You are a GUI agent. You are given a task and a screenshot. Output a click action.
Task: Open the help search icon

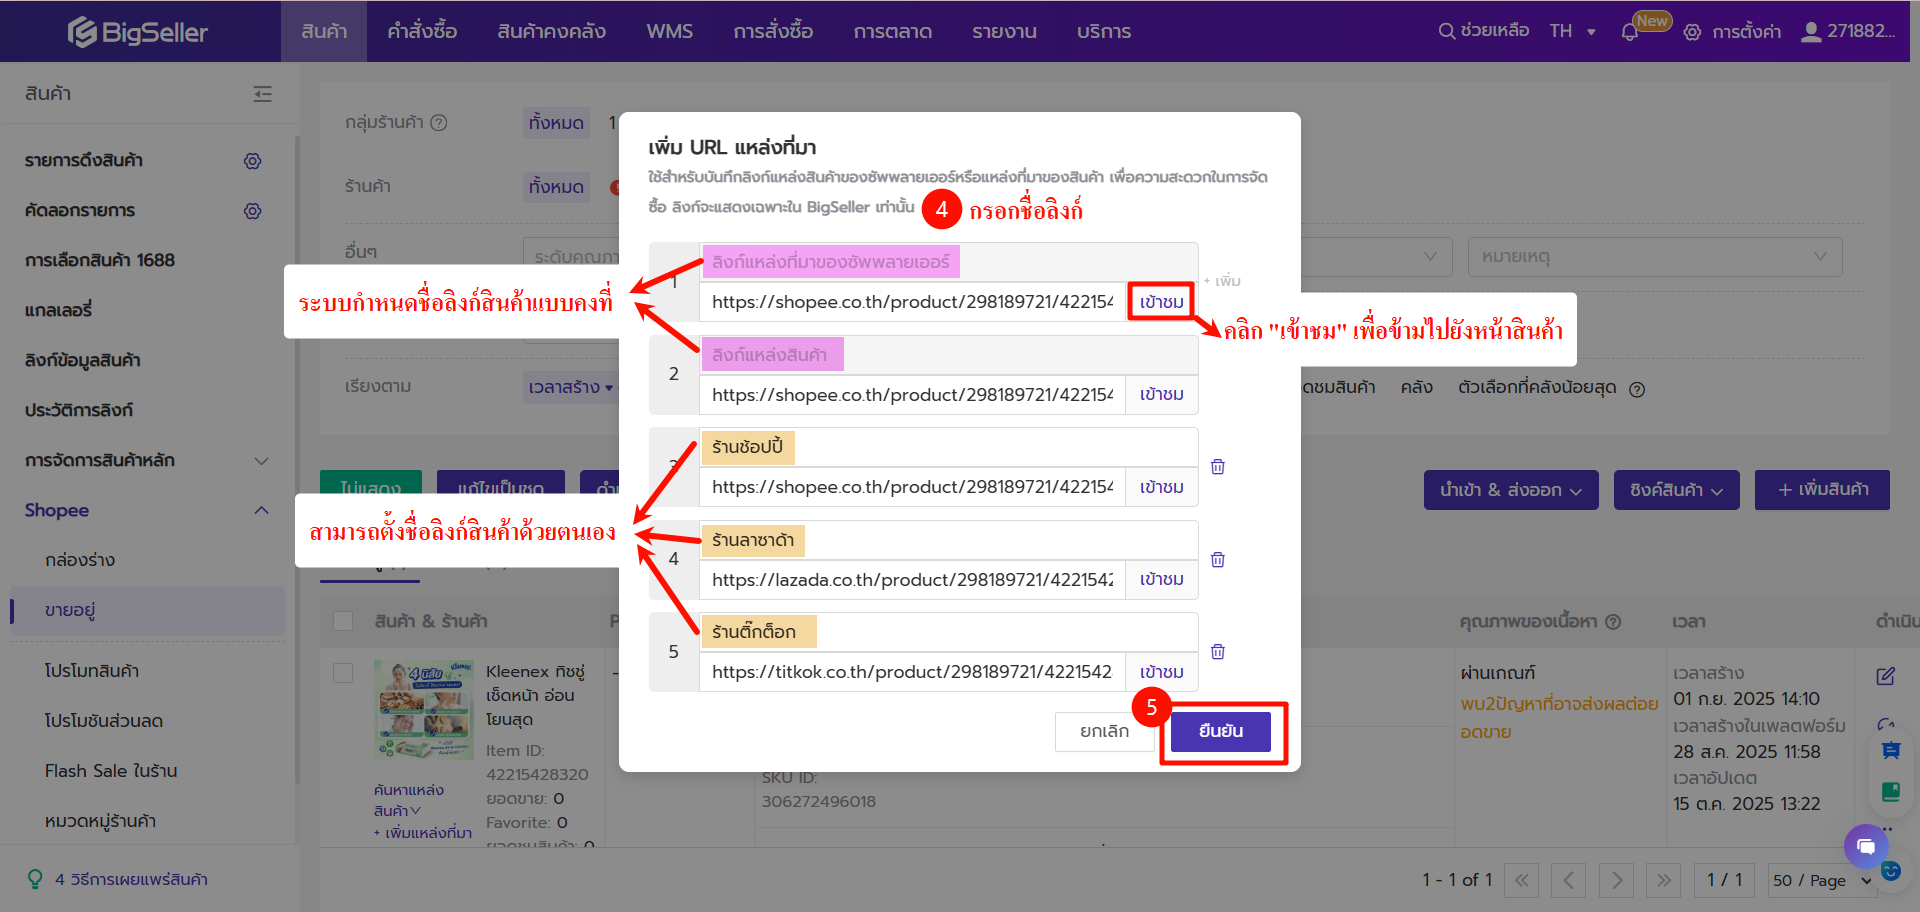point(1446,31)
